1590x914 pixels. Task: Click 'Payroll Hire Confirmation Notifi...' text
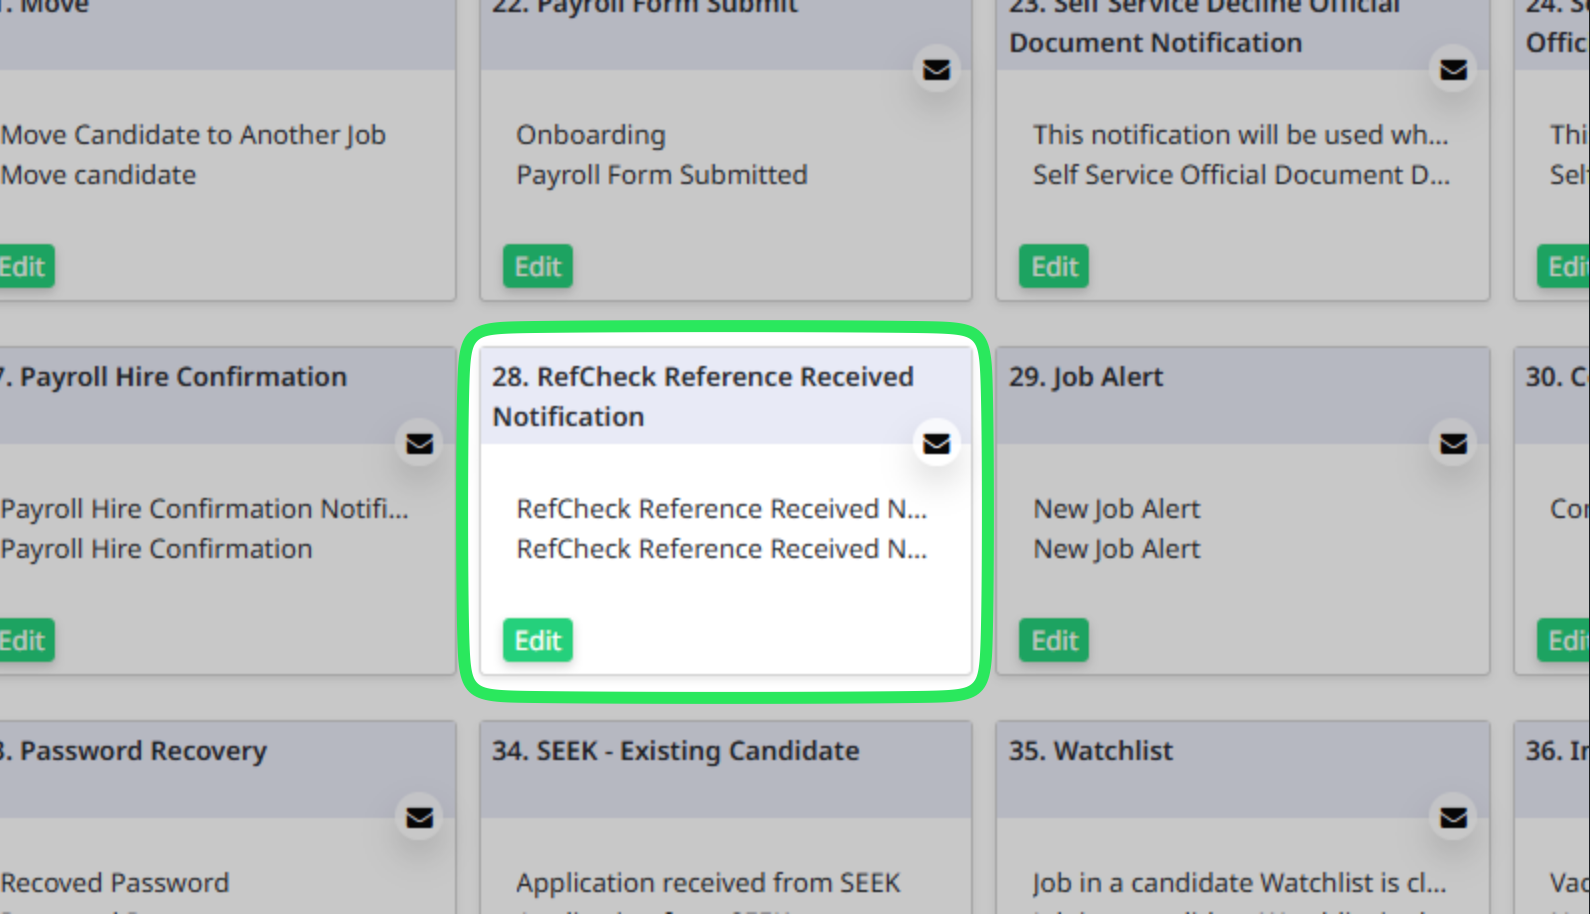[x=204, y=509]
